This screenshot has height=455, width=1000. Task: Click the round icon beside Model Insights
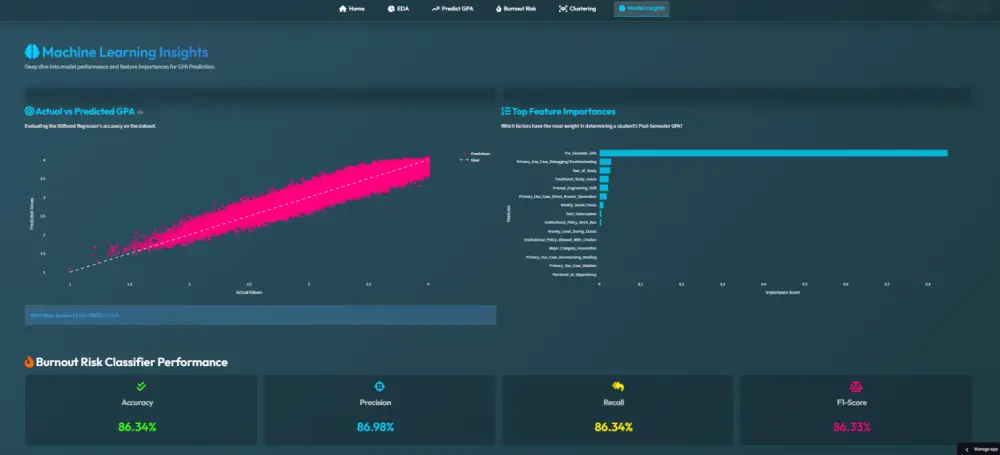tap(622, 8)
